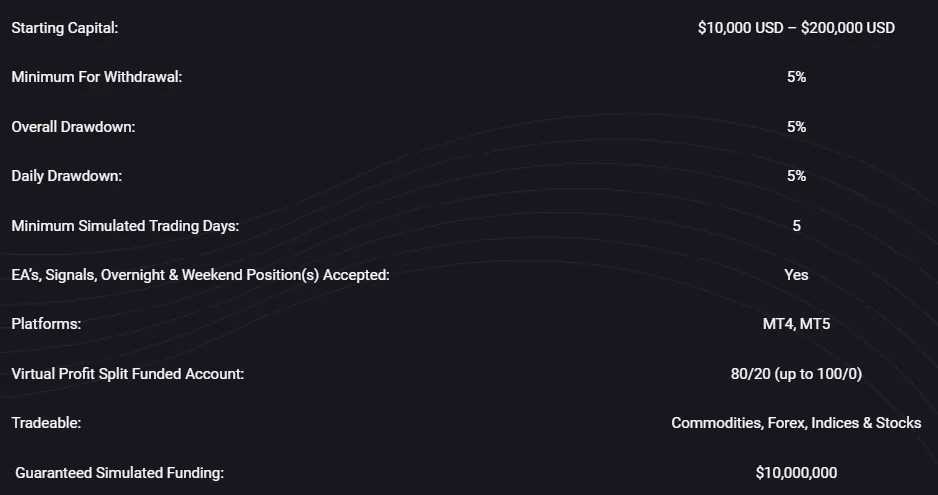Click the "Tradeable:" label
938x495 pixels.
[x=46, y=423]
